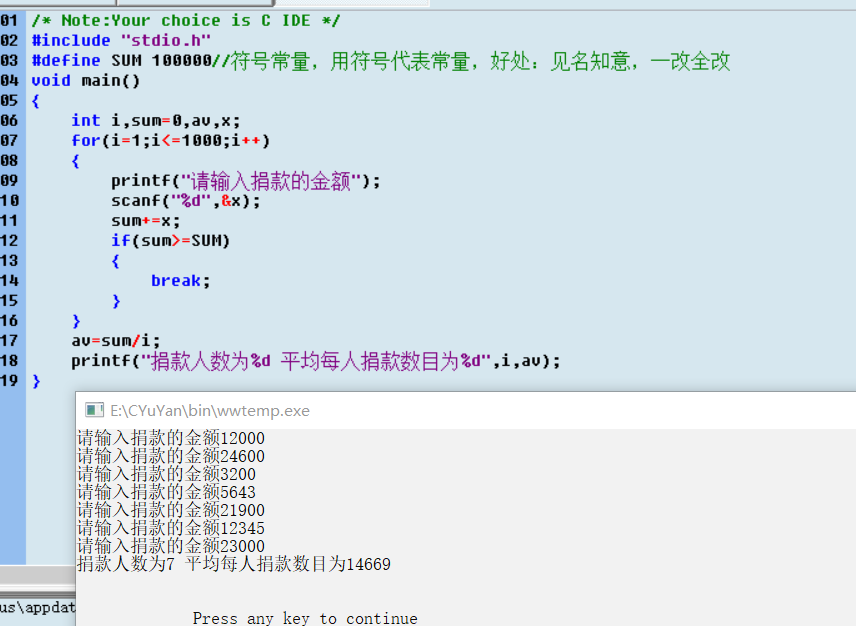
Task: Click line number 18 in the gutter
Action: coord(9,361)
